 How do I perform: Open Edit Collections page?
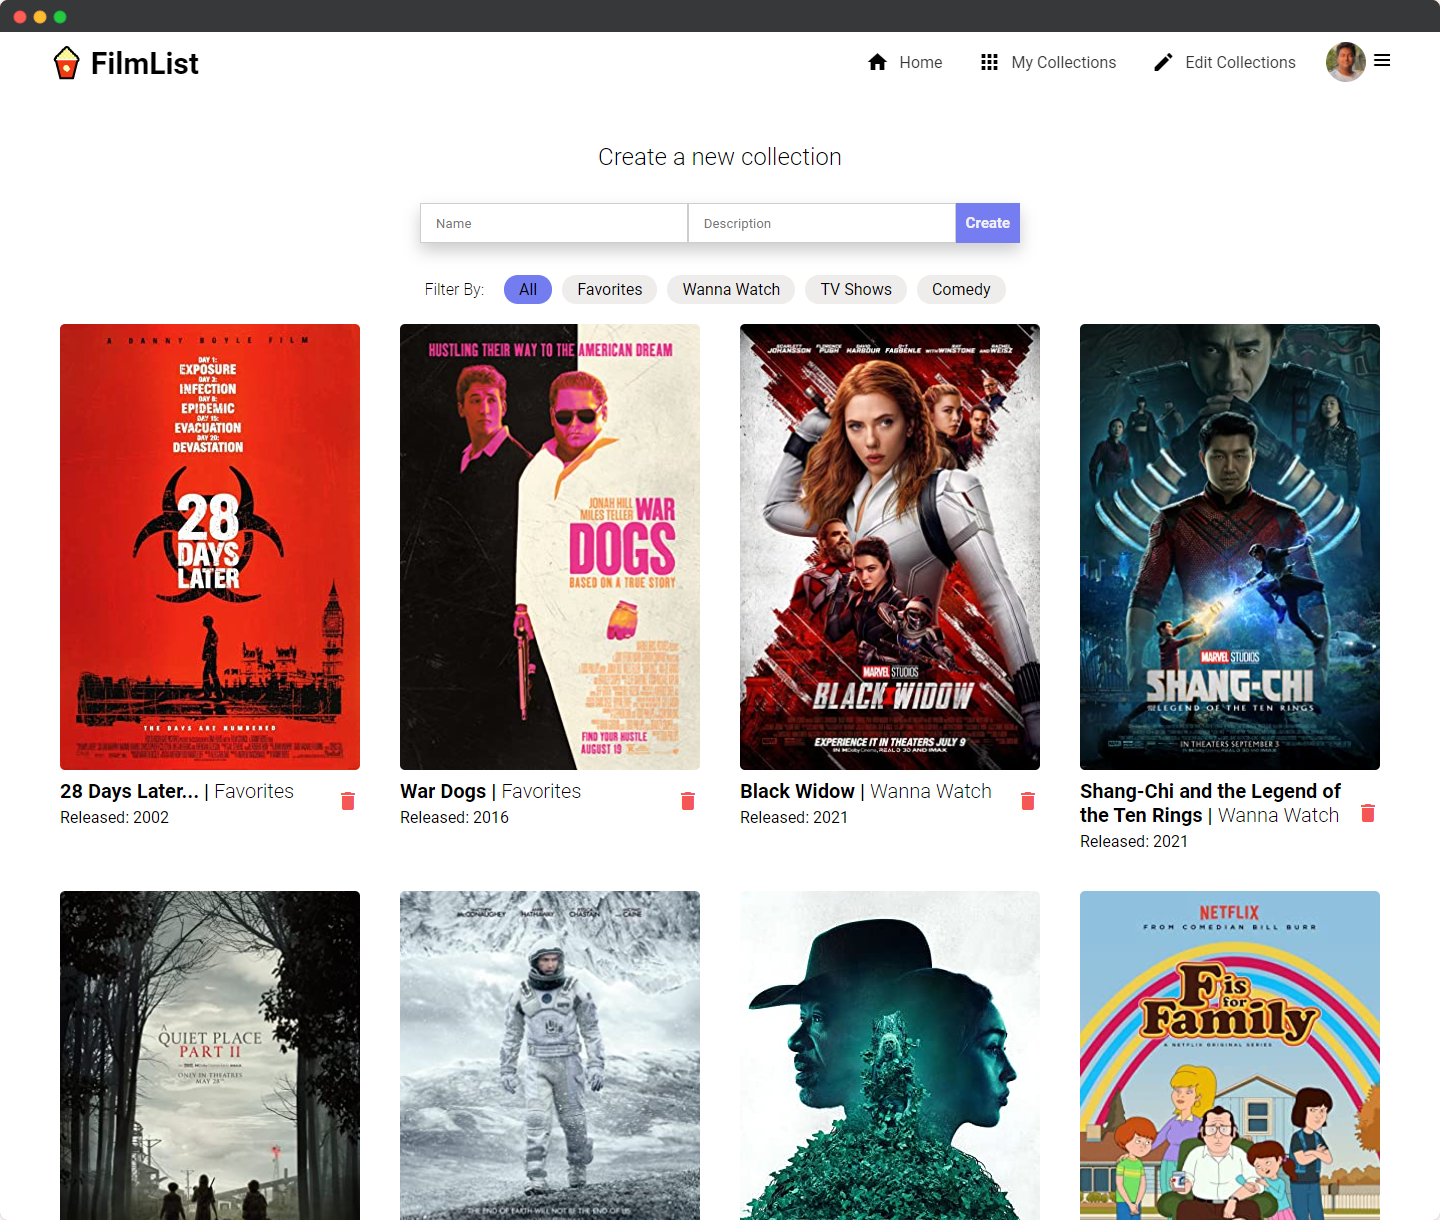point(1225,62)
